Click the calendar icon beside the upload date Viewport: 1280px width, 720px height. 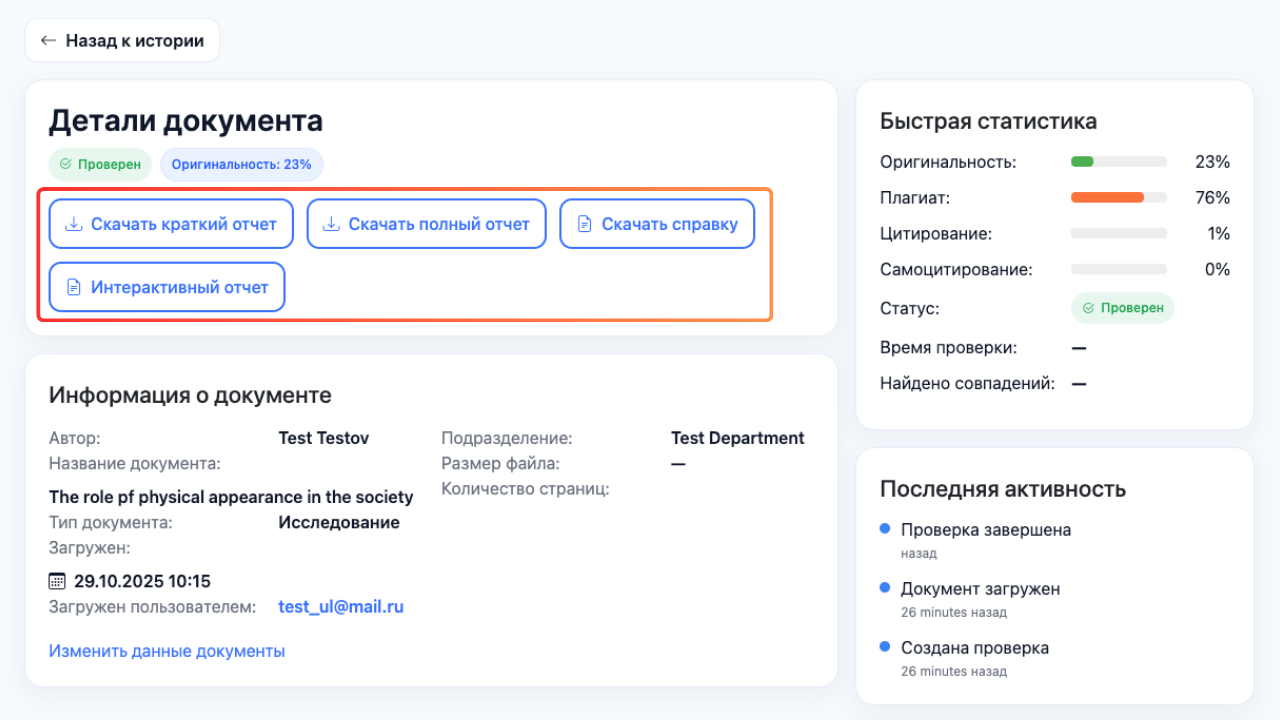[55, 581]
